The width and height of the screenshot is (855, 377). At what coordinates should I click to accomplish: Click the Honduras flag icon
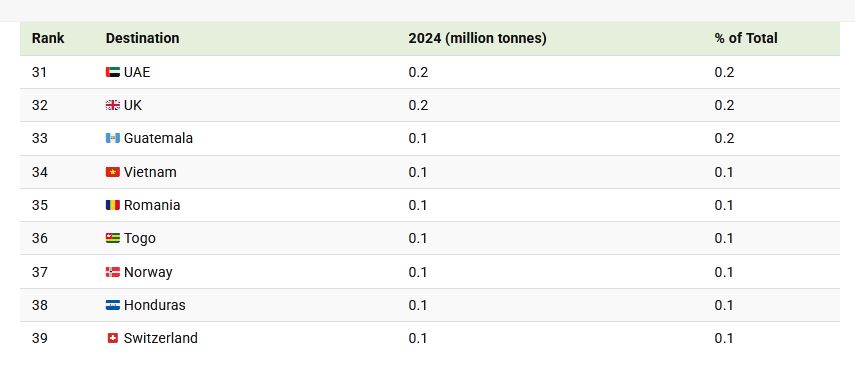112,305
